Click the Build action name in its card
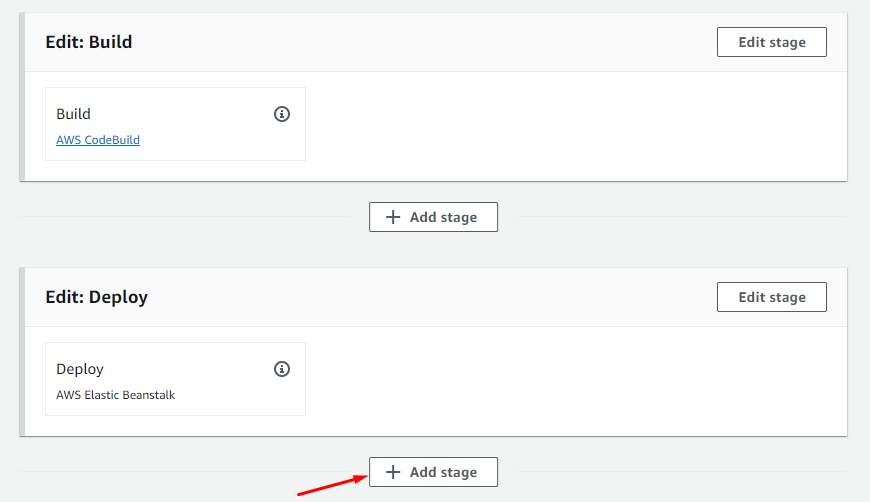Image resolution: width=870 pixels, height=502 pixels. click(73, 114)
